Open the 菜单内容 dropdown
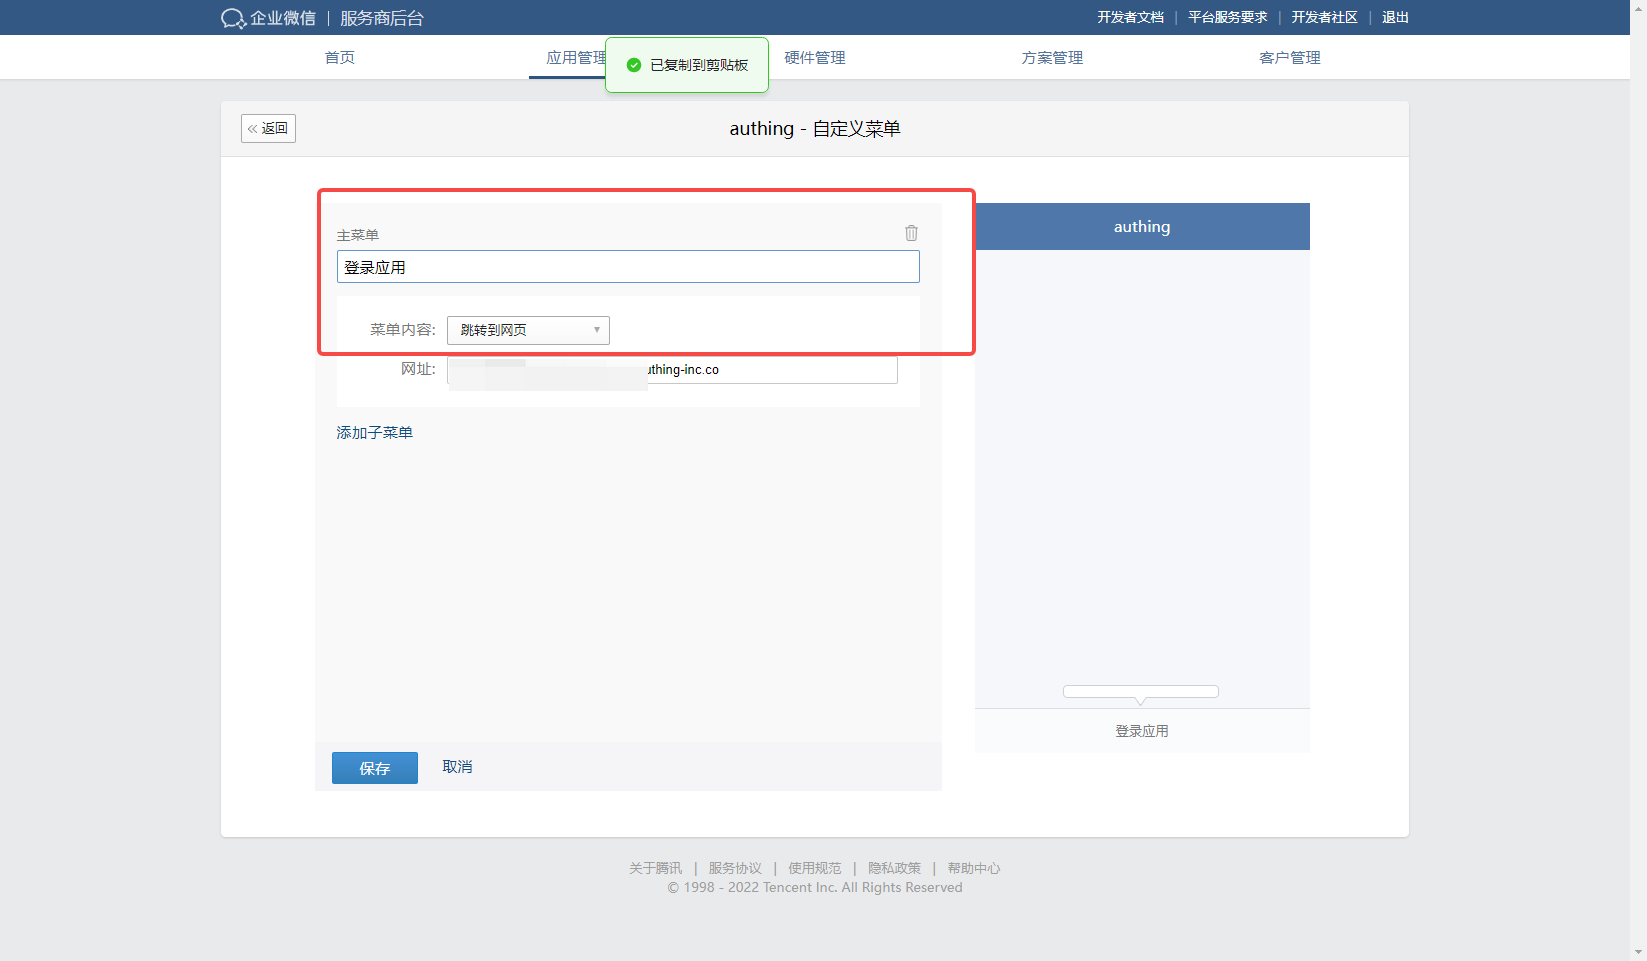Image resolution: width=1647 pixels, height=961 pixels. [x=528, y=330]
